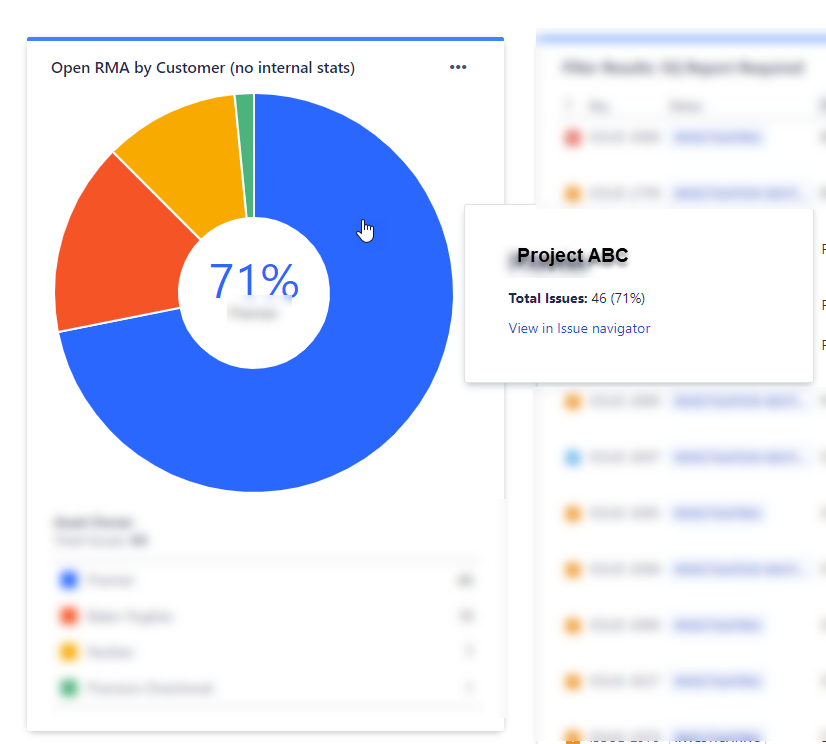Screen dimensions: 826x744
Task: Click the yellow legend color swatch
Action: pos(68,652)
